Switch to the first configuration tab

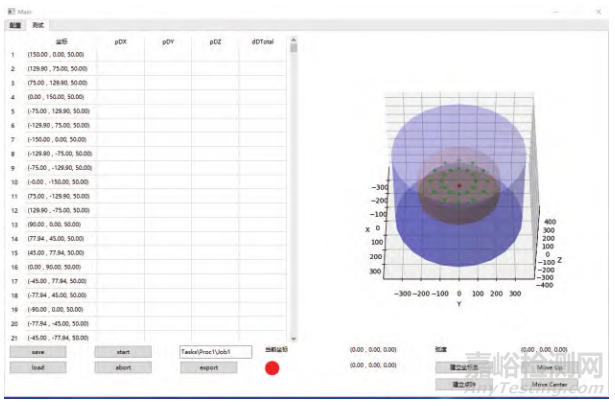15,23
